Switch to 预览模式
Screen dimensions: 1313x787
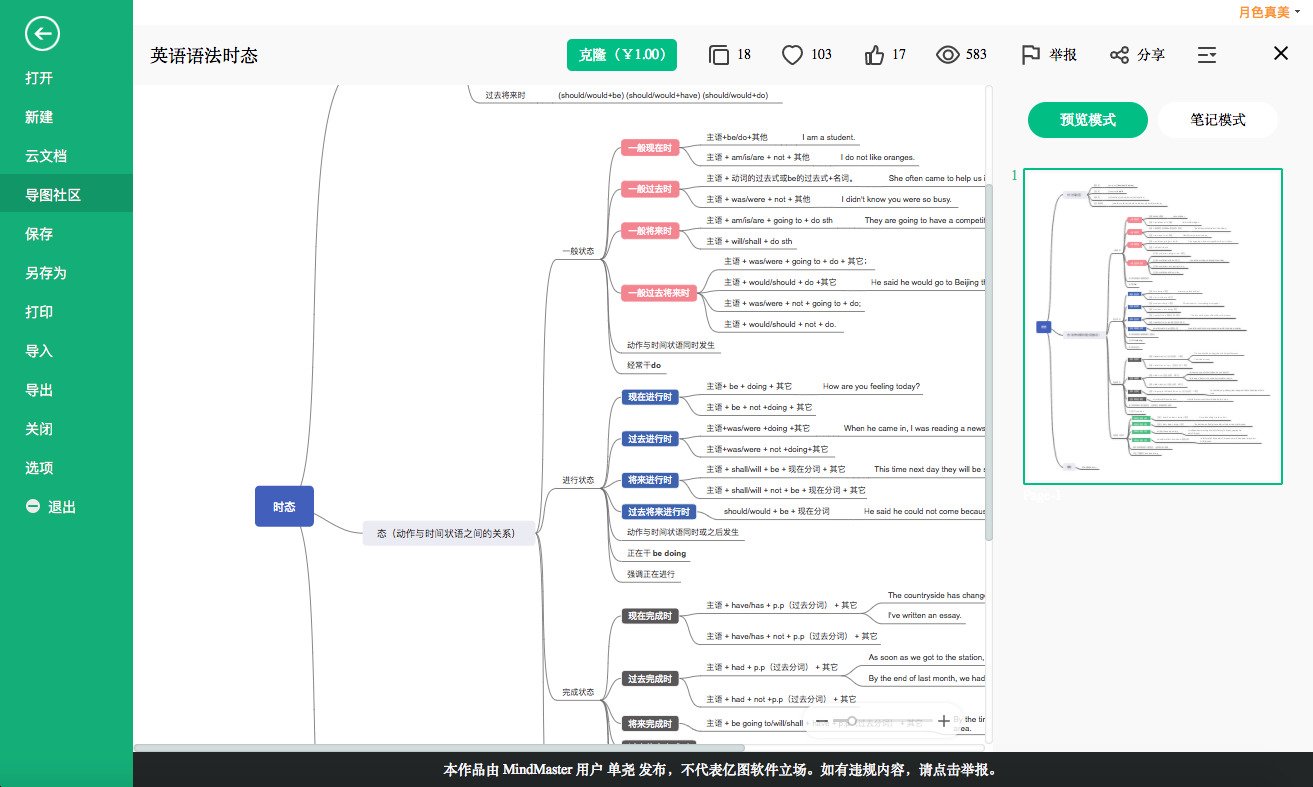click(x=1088, y=120)
